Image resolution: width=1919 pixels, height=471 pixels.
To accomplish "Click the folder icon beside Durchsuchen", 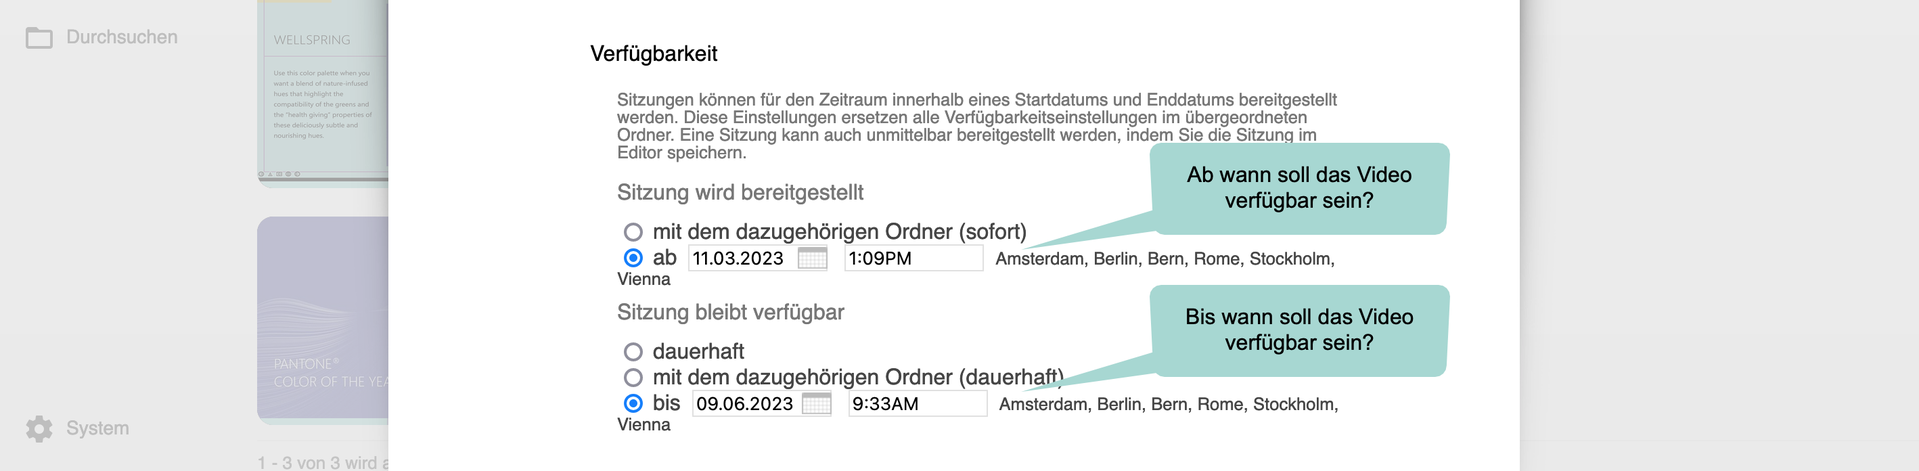I will tap(39, 38).
